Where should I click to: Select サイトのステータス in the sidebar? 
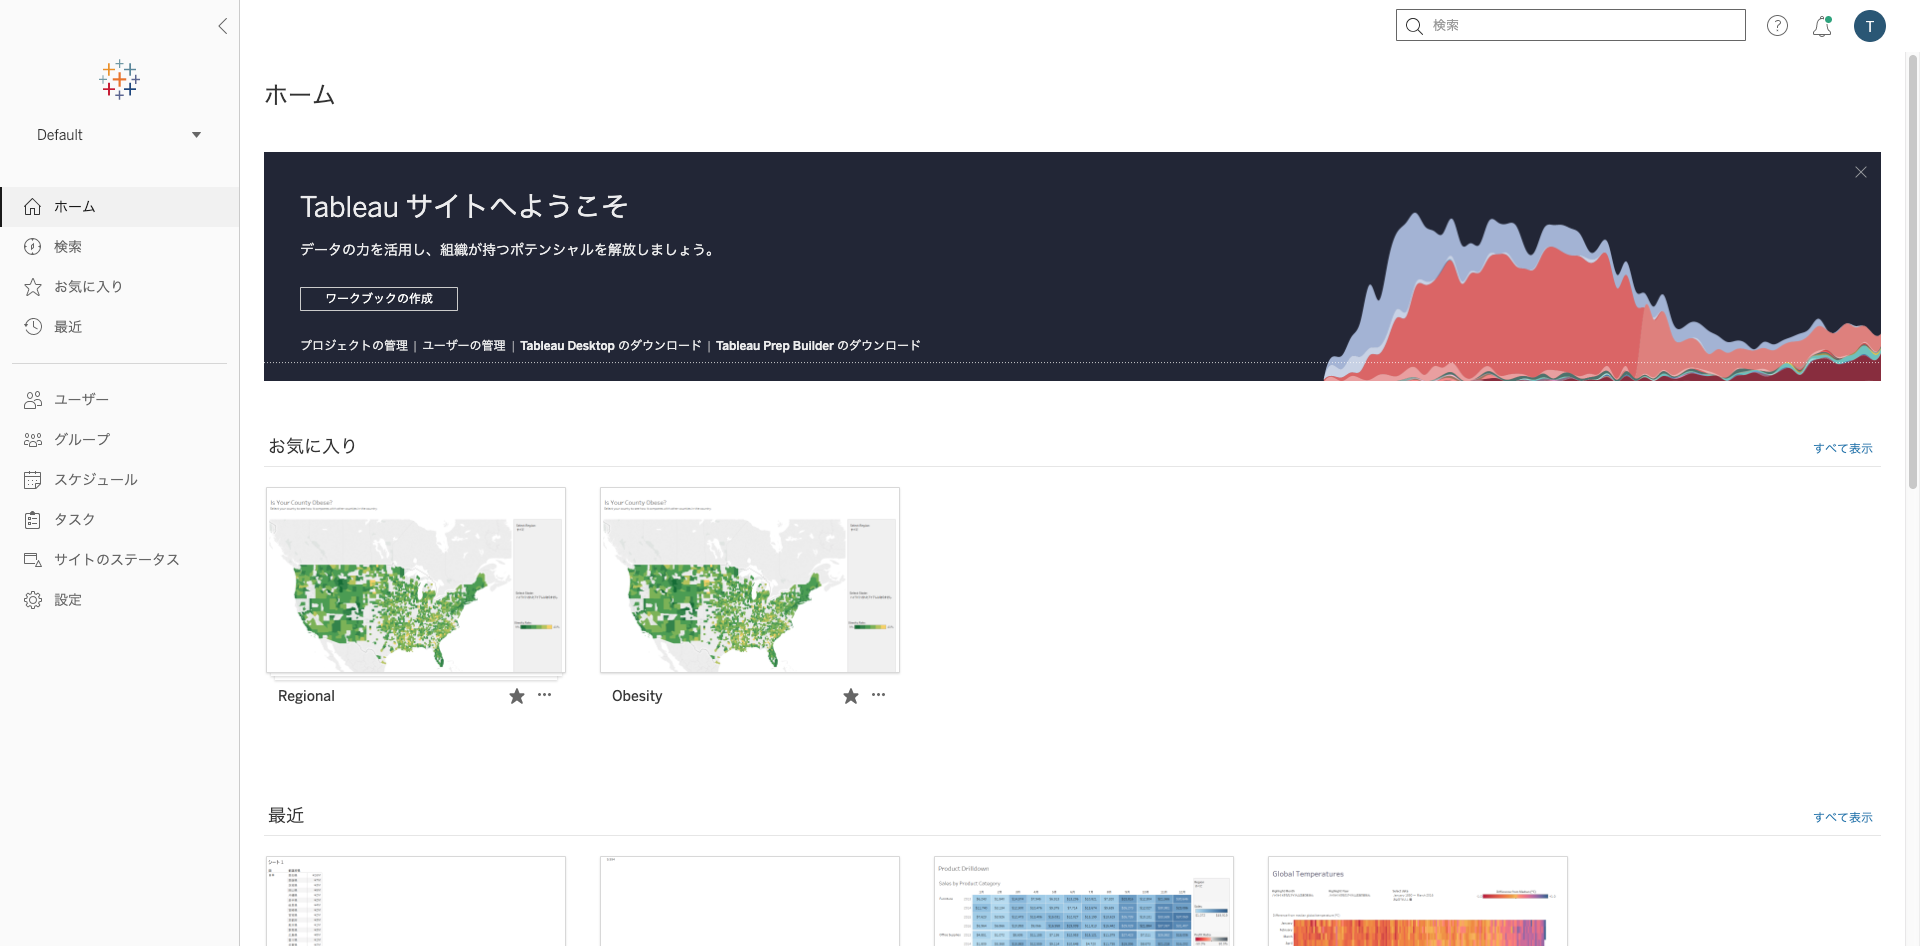point(117,559)
